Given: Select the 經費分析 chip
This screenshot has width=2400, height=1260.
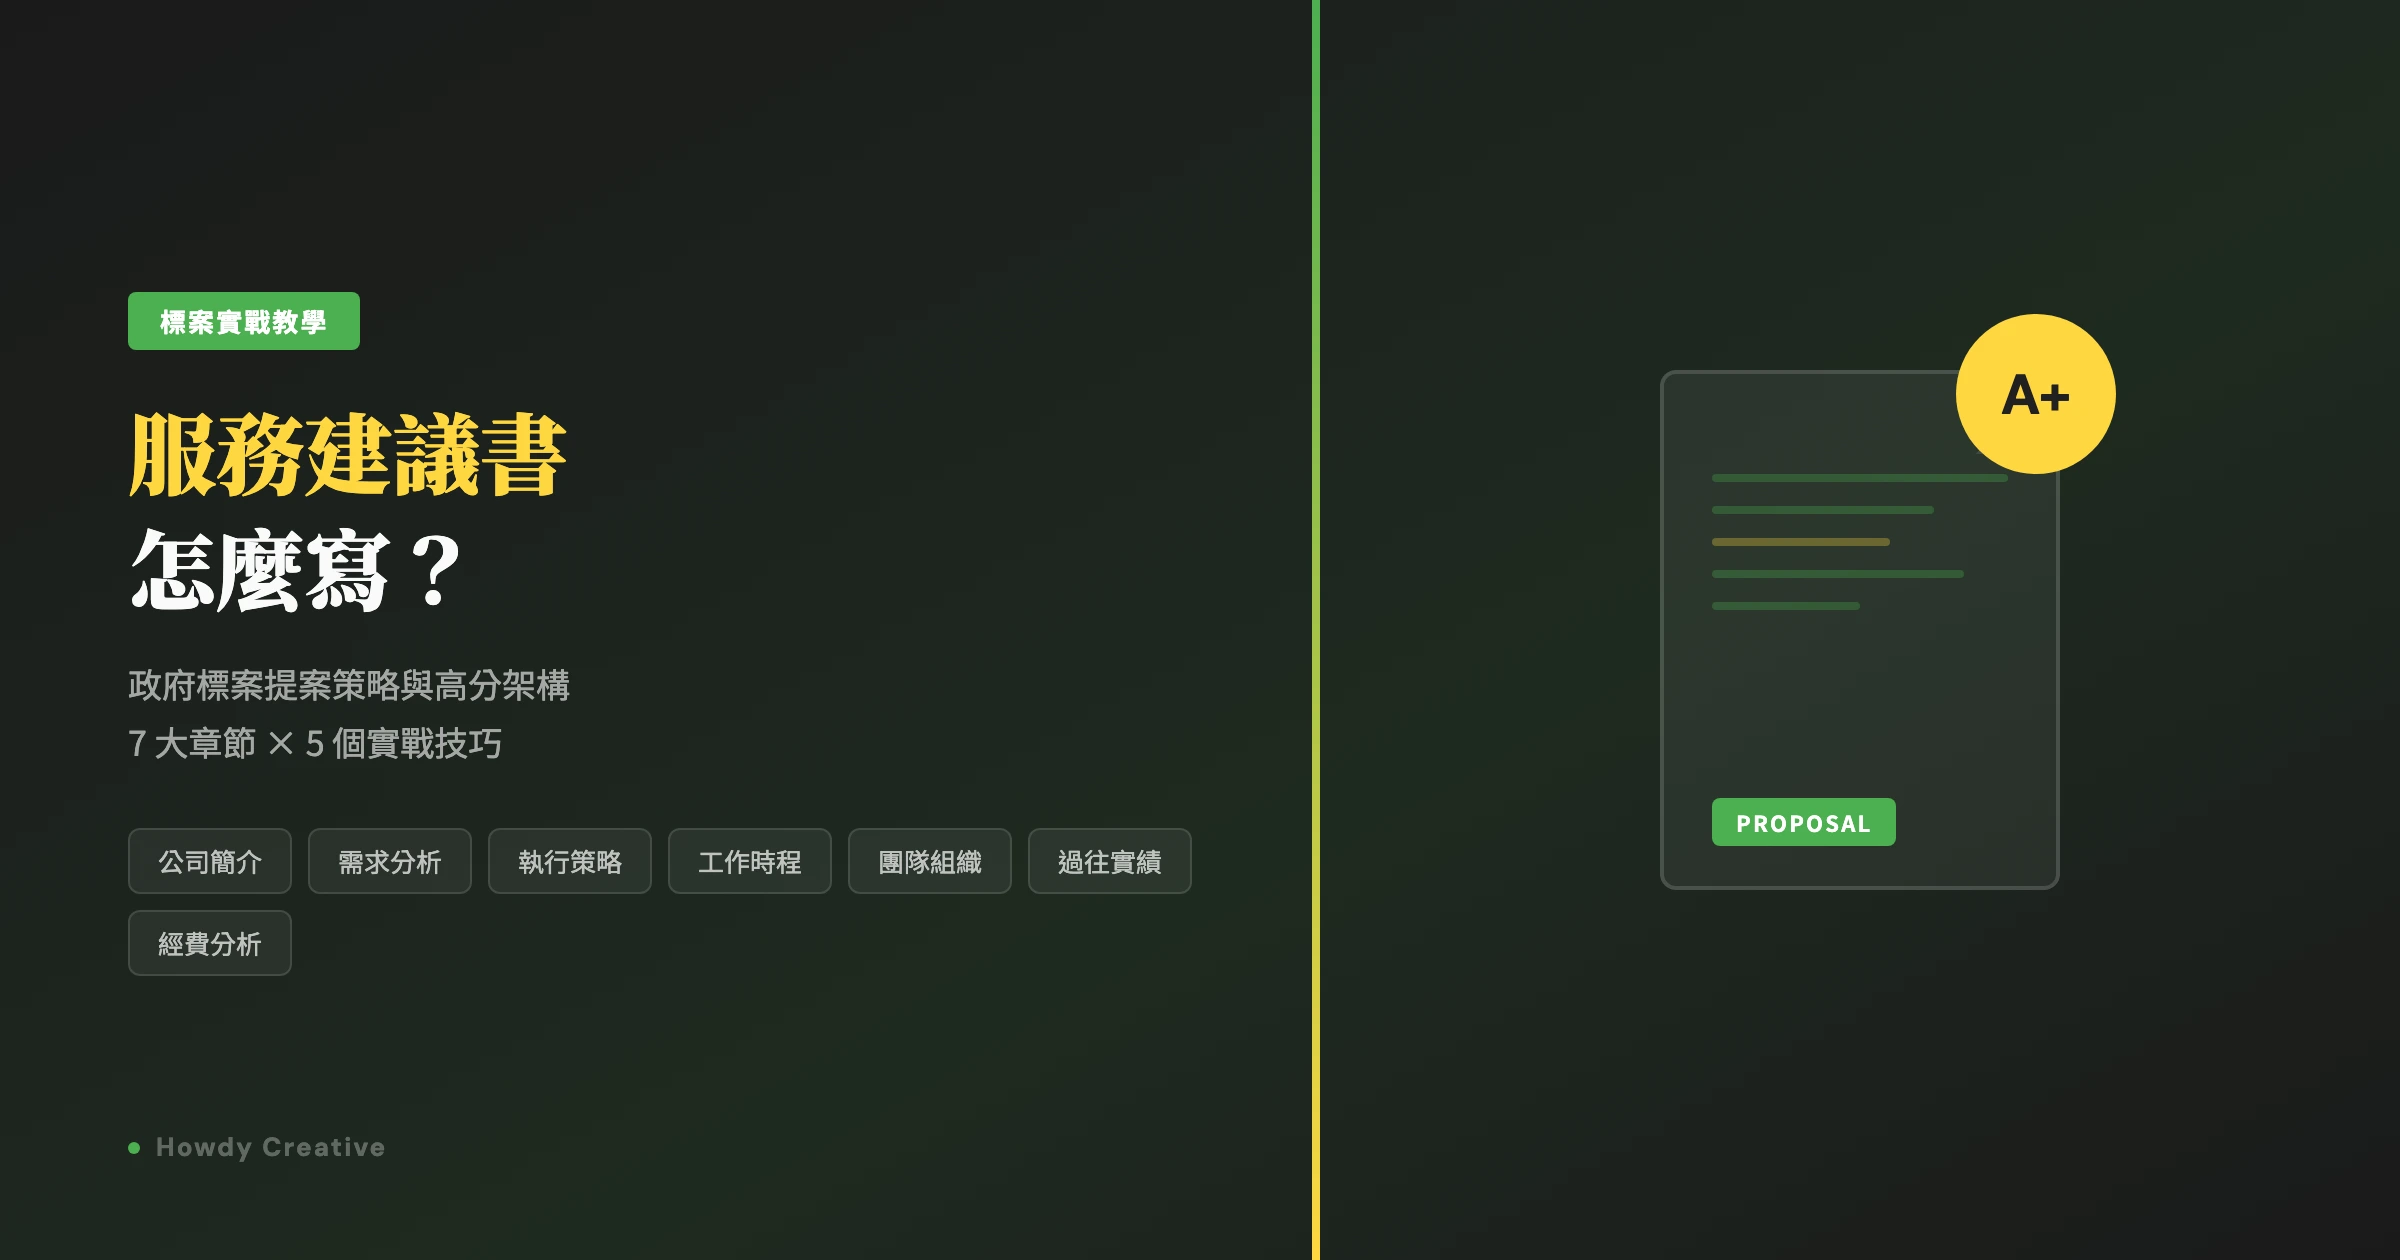Looking at the screenshot, I should [210, 943].
